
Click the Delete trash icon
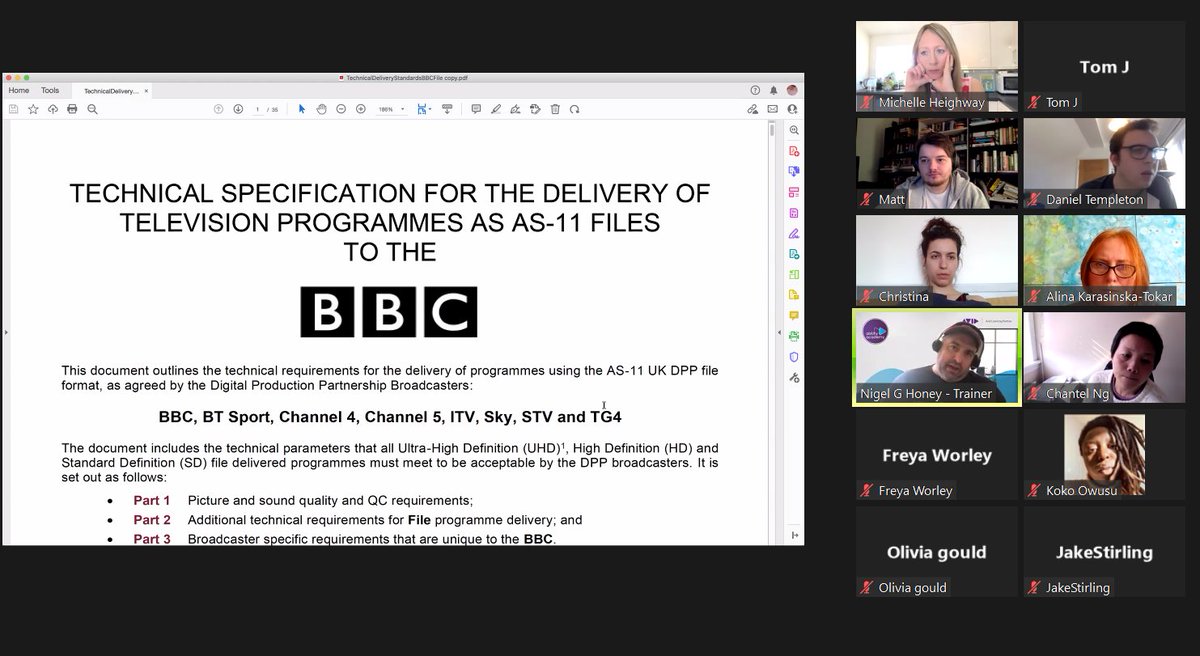point(555,109)
